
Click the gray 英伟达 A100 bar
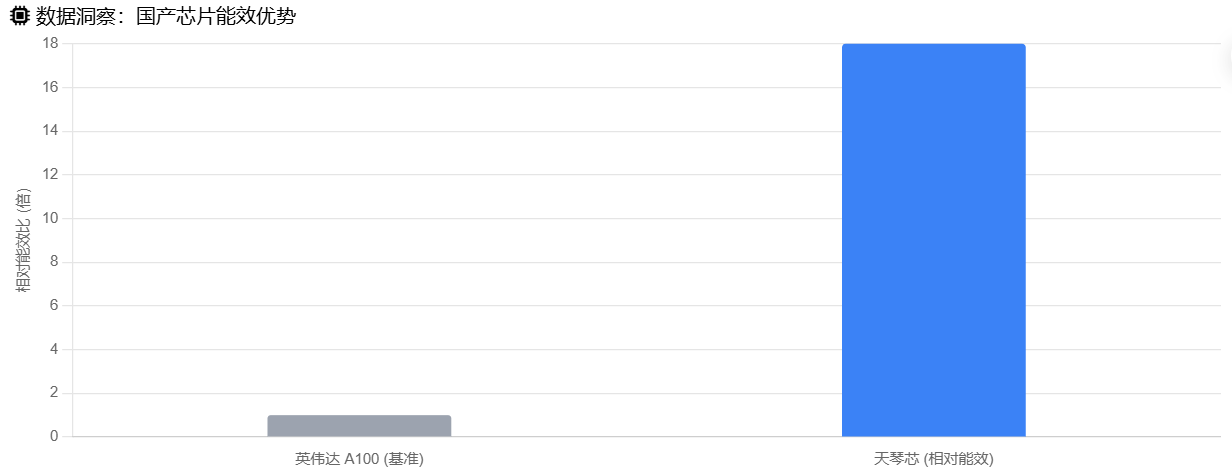tap(359, 426)
